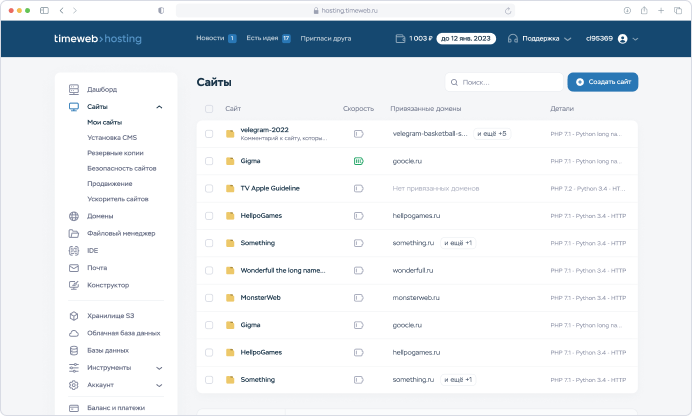
Task: Open the Backups submenu item
Action: (x=115, y=153)
